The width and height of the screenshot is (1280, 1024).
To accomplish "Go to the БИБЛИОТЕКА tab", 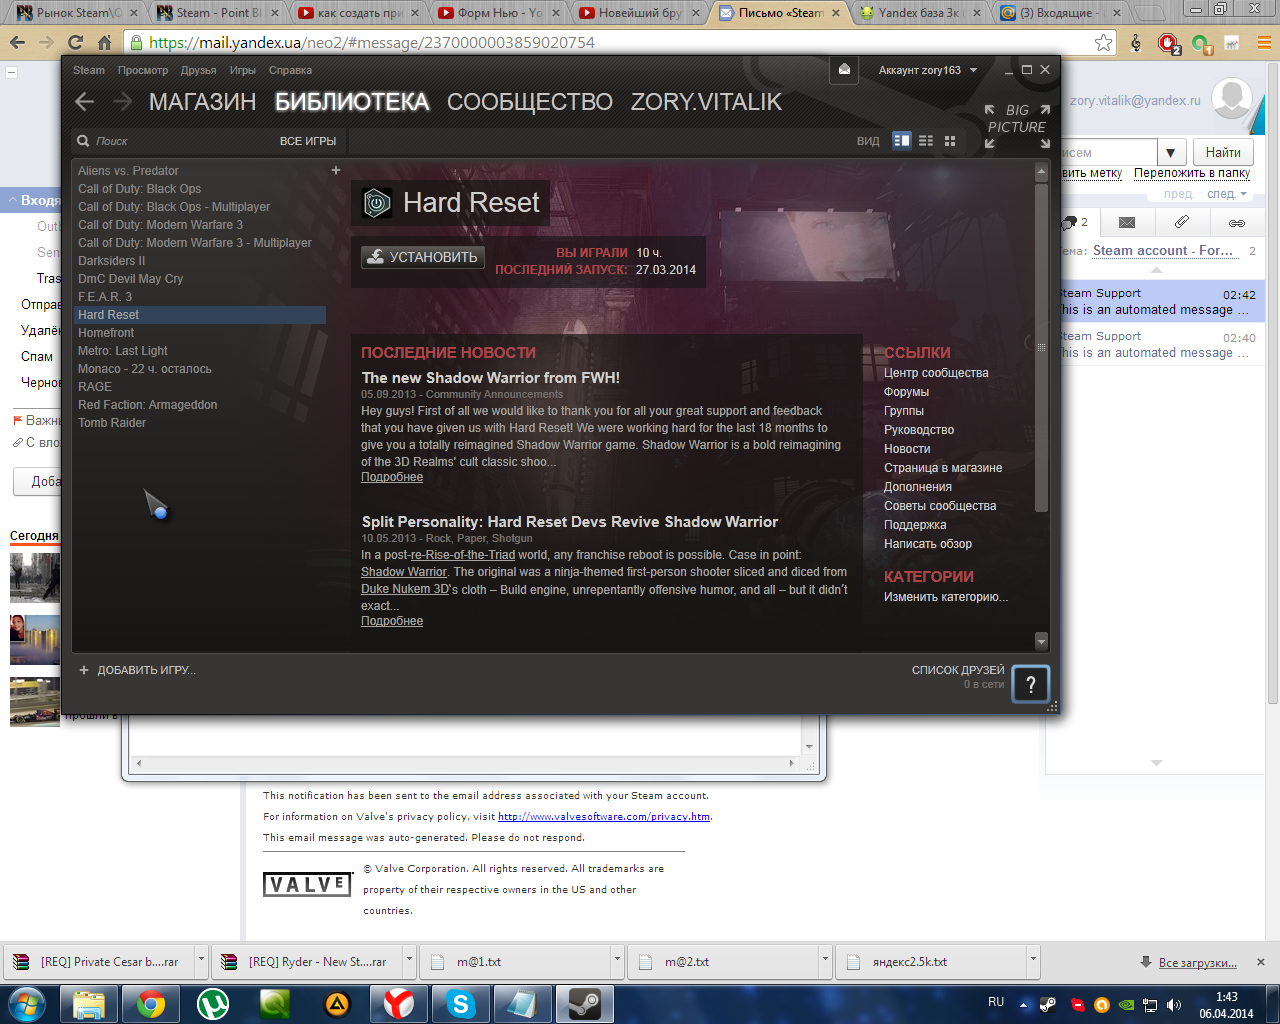I will tap(352, 102).
